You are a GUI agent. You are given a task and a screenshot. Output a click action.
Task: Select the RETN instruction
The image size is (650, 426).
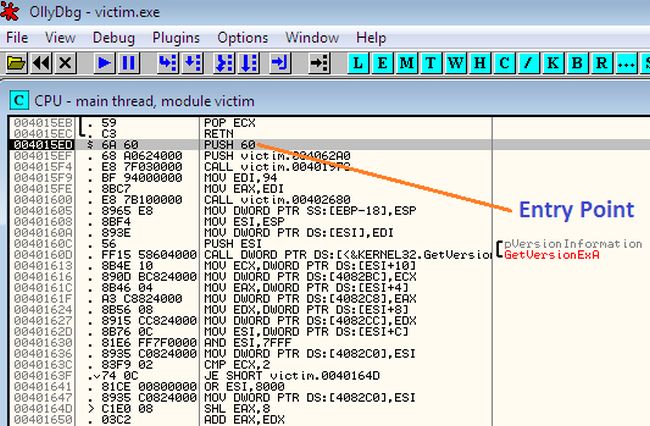218,134
